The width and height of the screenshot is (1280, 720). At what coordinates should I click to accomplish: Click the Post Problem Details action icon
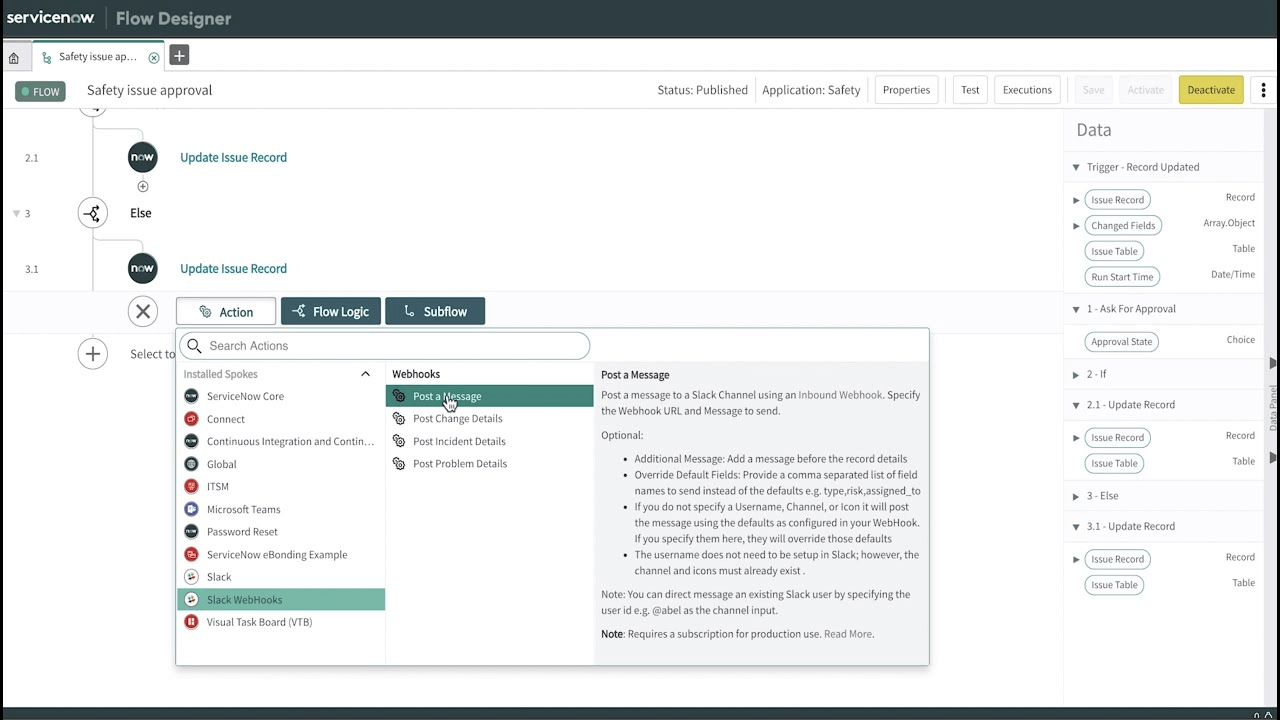click(x=399, y=464)
